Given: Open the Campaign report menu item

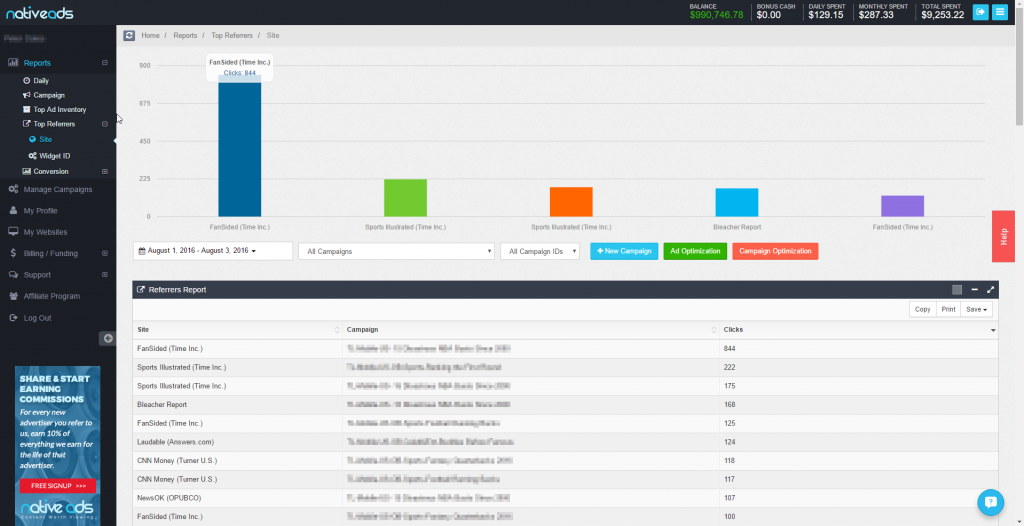Looking at the screenshot, I should point(49,95).
